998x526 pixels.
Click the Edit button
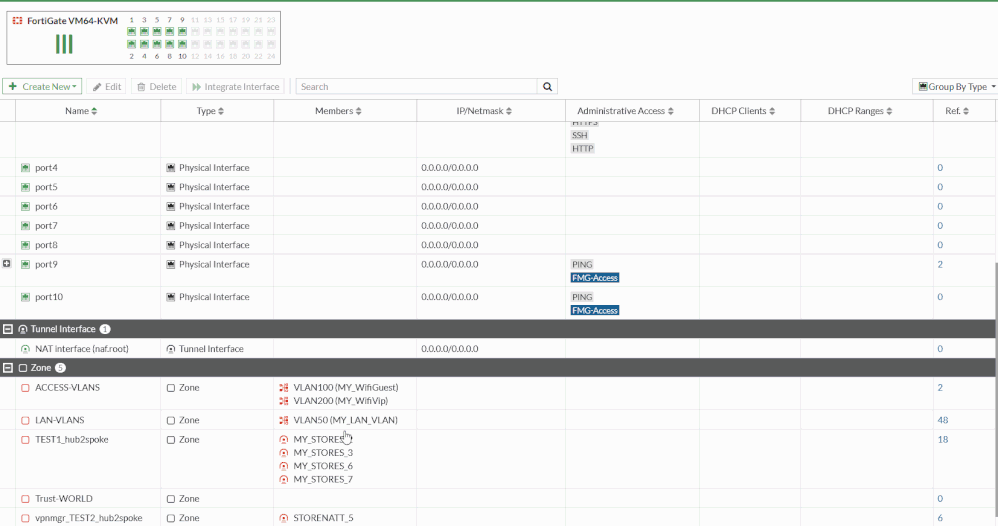click(106, 87)
